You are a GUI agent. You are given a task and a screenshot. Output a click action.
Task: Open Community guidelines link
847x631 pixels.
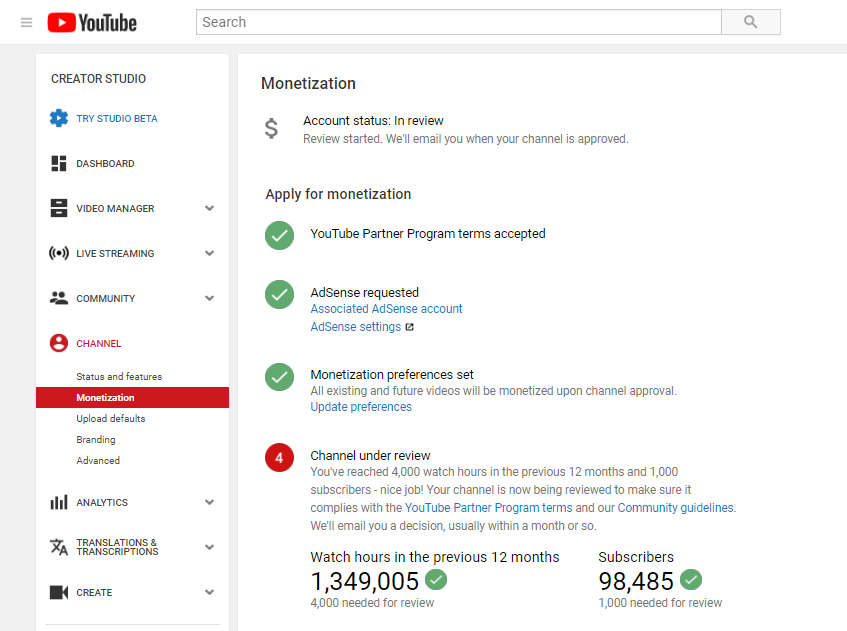coord(675,508)
